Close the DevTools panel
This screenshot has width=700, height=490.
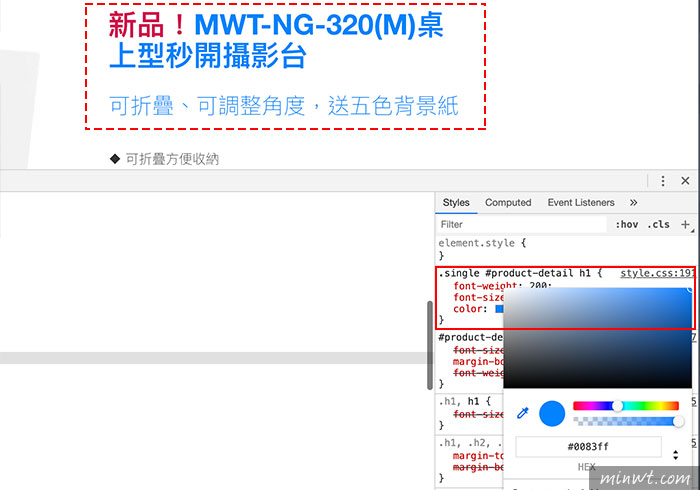(x=685, y=181)
